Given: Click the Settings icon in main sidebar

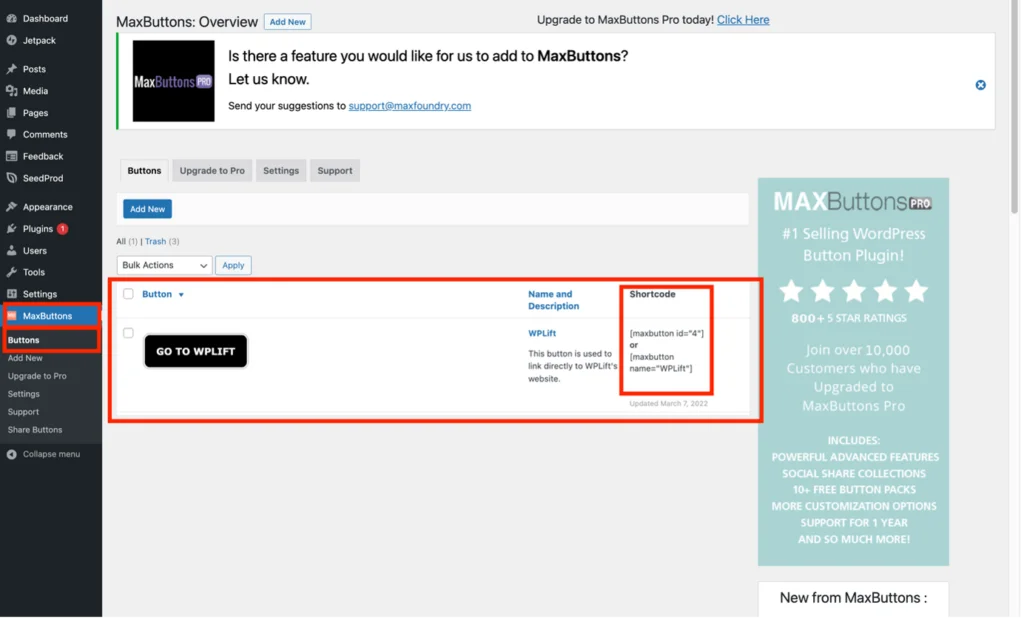Looking at the screenshot, I should (12, 294).
